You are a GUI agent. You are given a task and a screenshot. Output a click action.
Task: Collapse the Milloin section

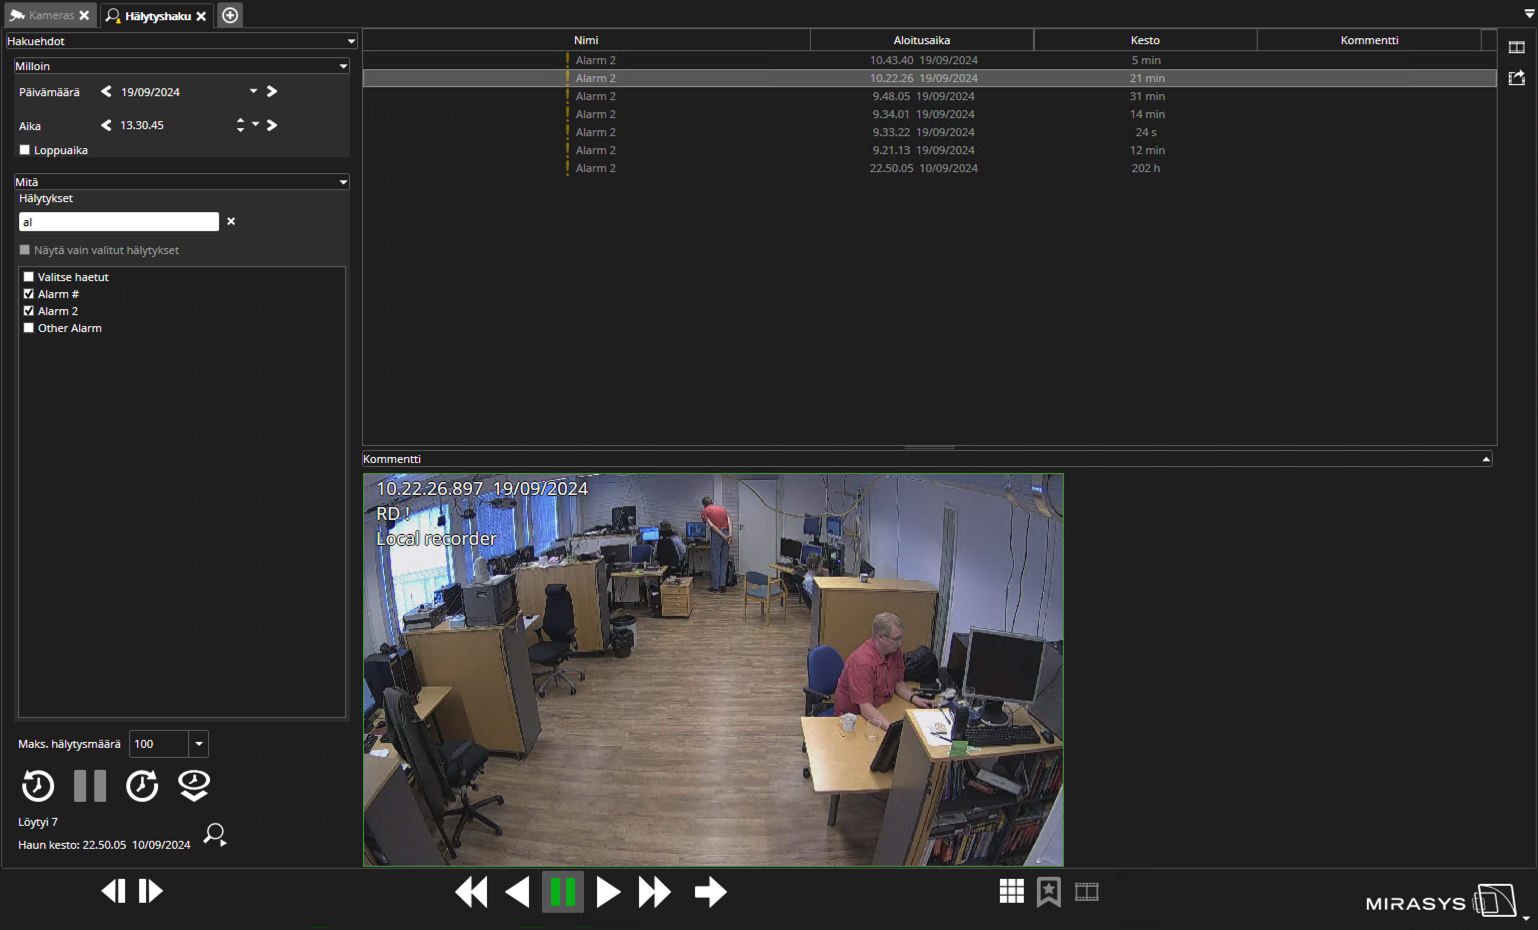tap(343, 66)
